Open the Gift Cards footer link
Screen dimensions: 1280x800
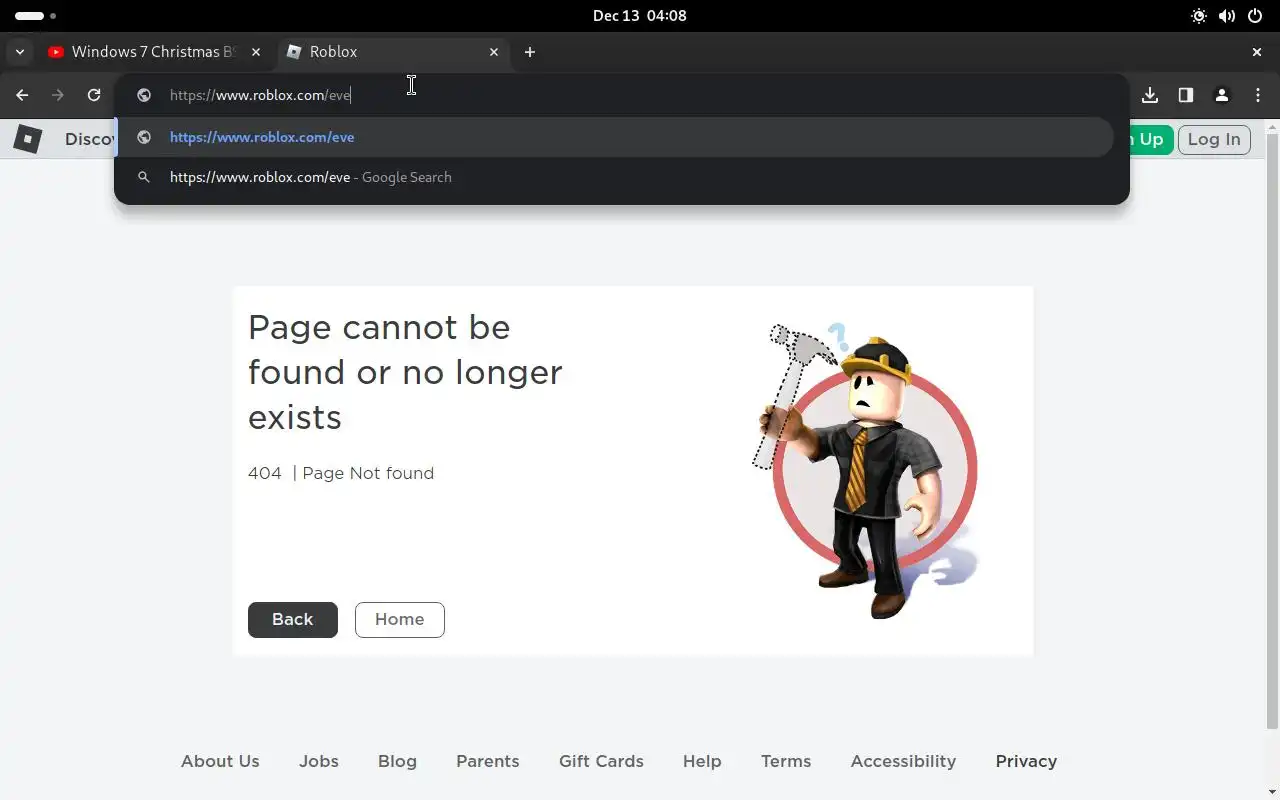[601, 761]
